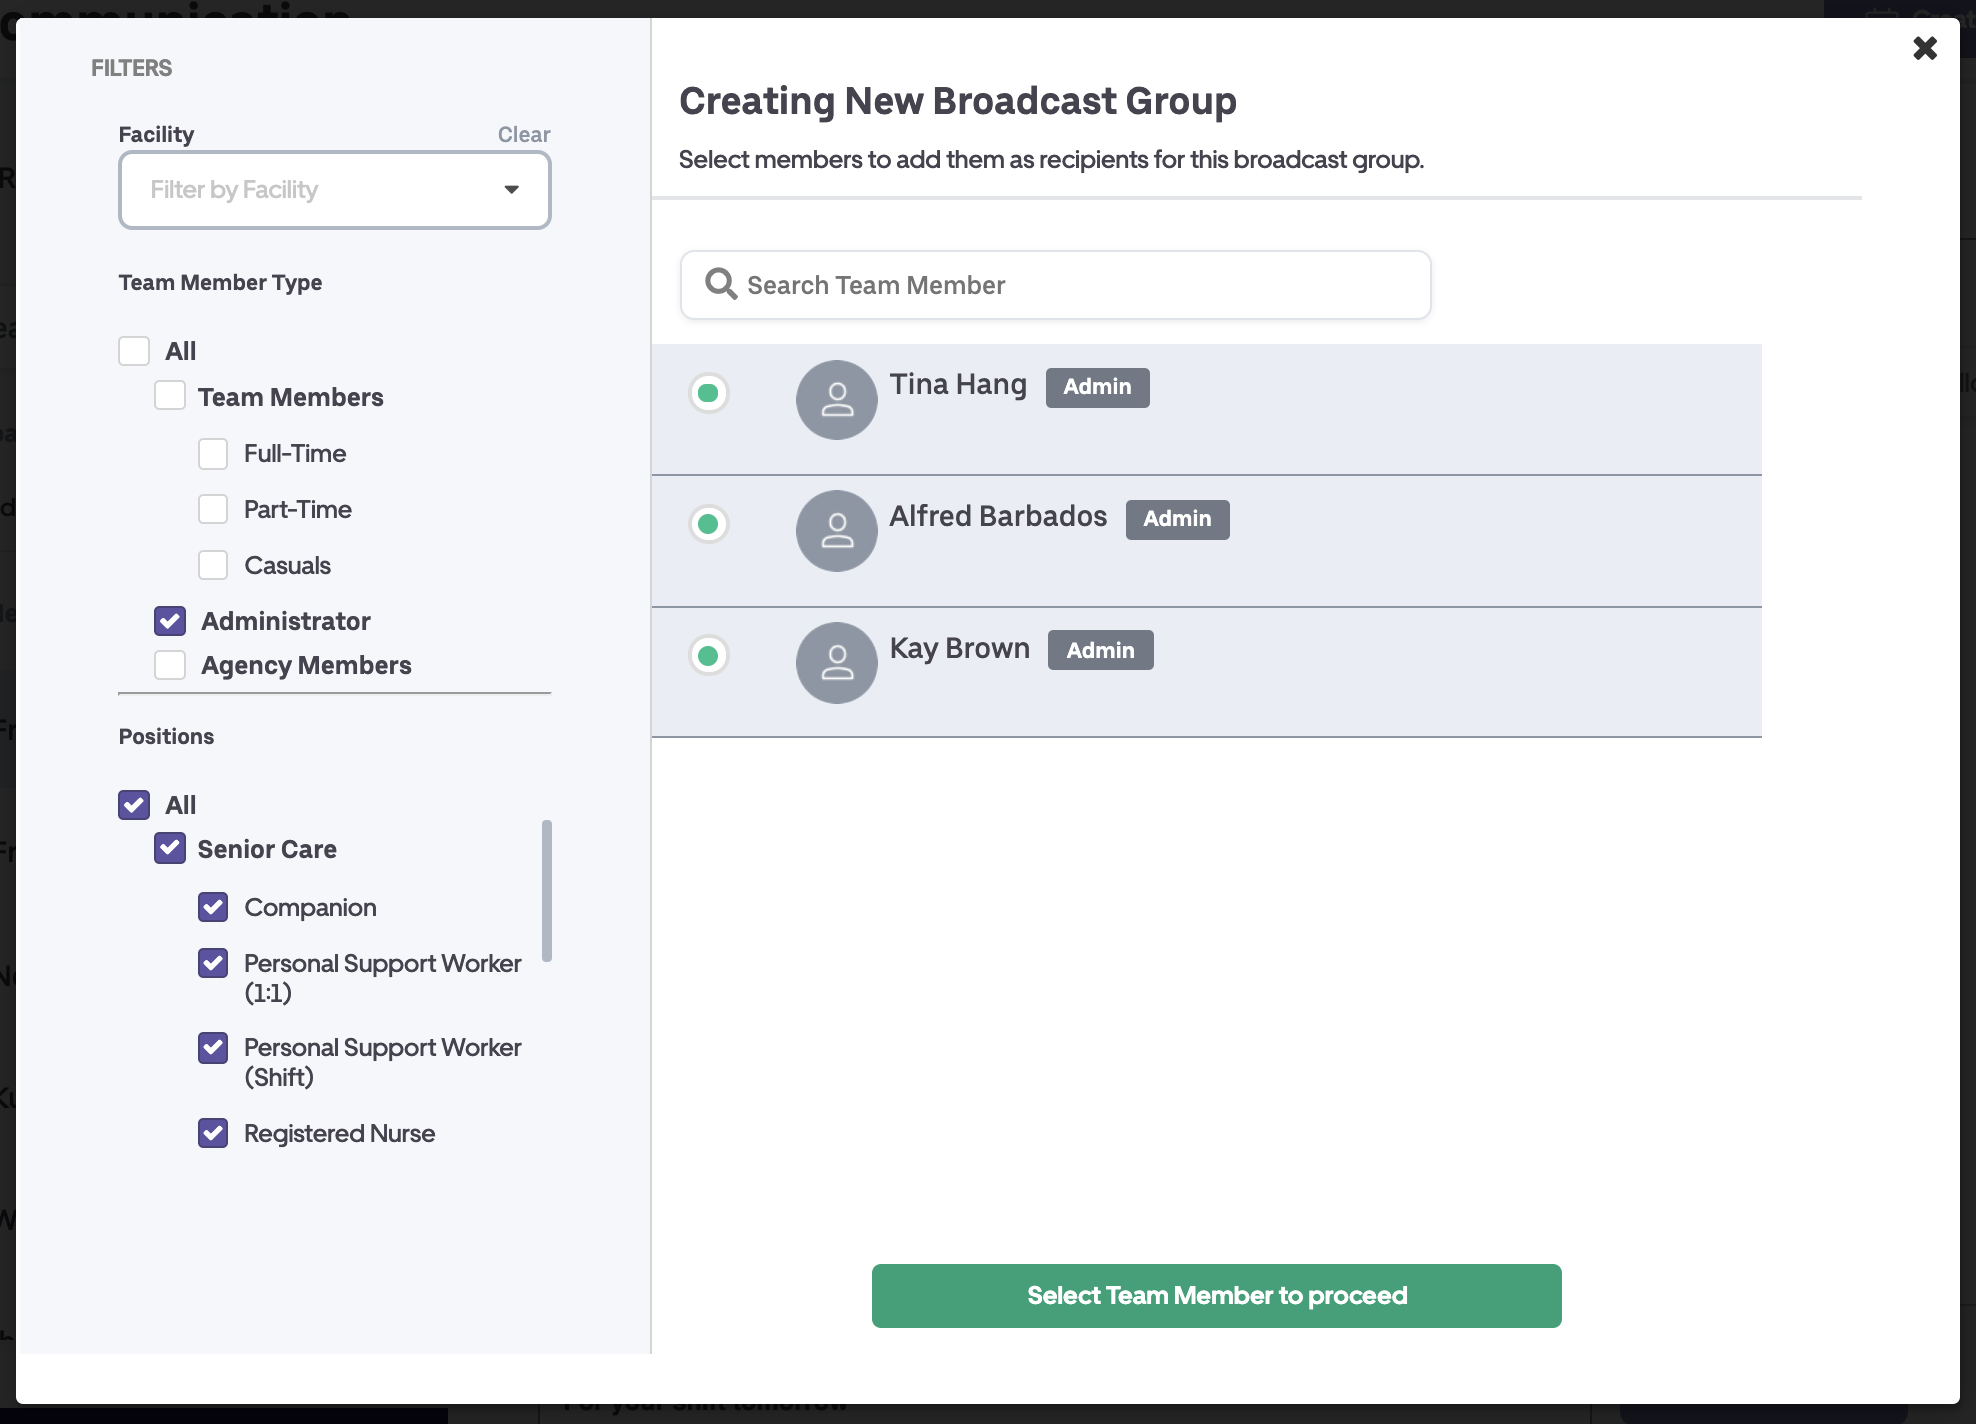1976x1424 pixels.
Task: Clear the Facility filter
Action: (524, 134)
